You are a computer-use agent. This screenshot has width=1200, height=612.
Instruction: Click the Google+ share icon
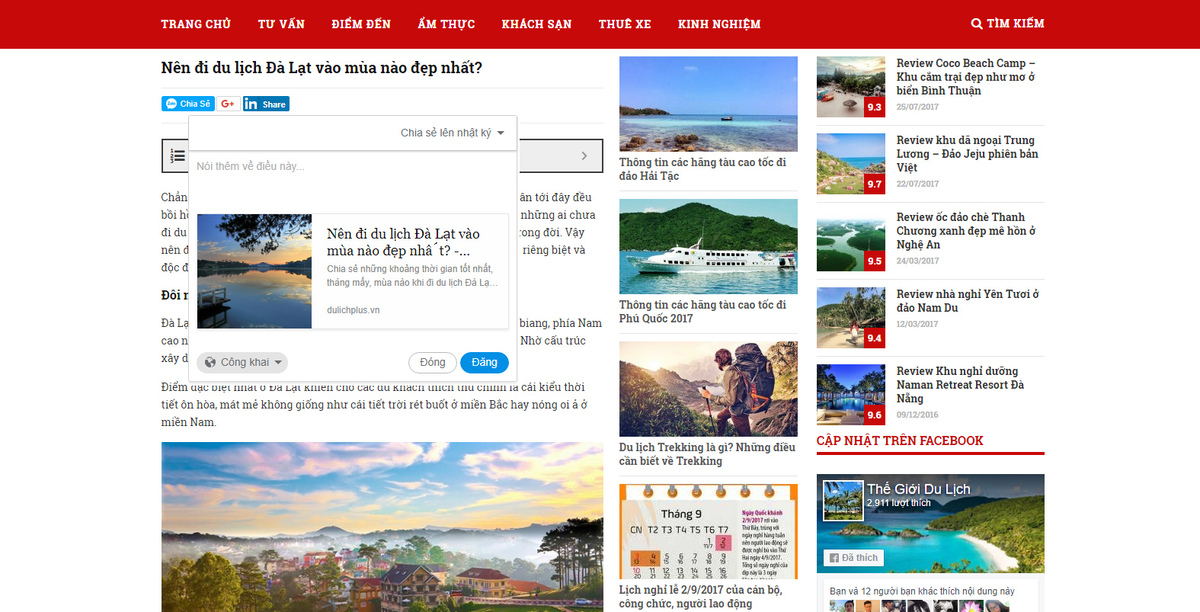[x=228, y=104]
